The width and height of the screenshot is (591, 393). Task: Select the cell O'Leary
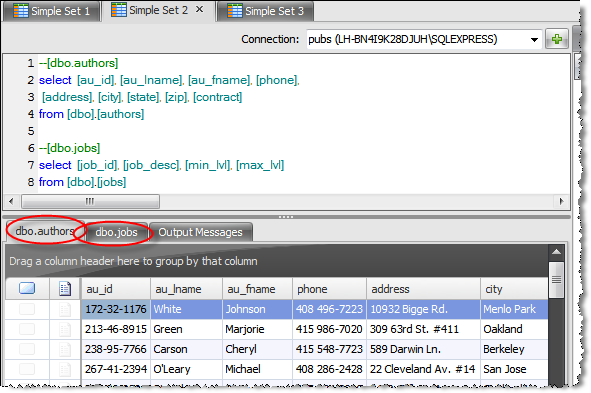(186, 369)
